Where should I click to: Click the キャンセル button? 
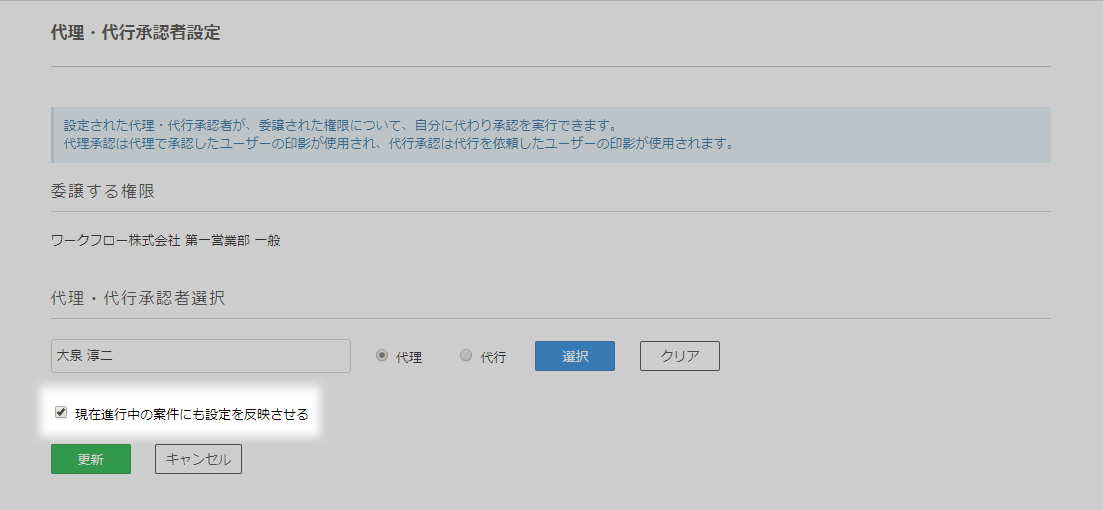[198, 459]
